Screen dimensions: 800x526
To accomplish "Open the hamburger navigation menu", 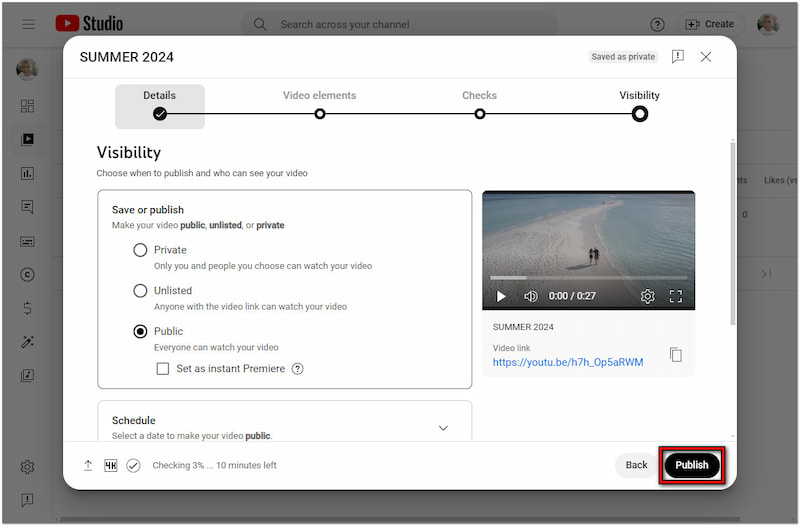I will point(29,24).
